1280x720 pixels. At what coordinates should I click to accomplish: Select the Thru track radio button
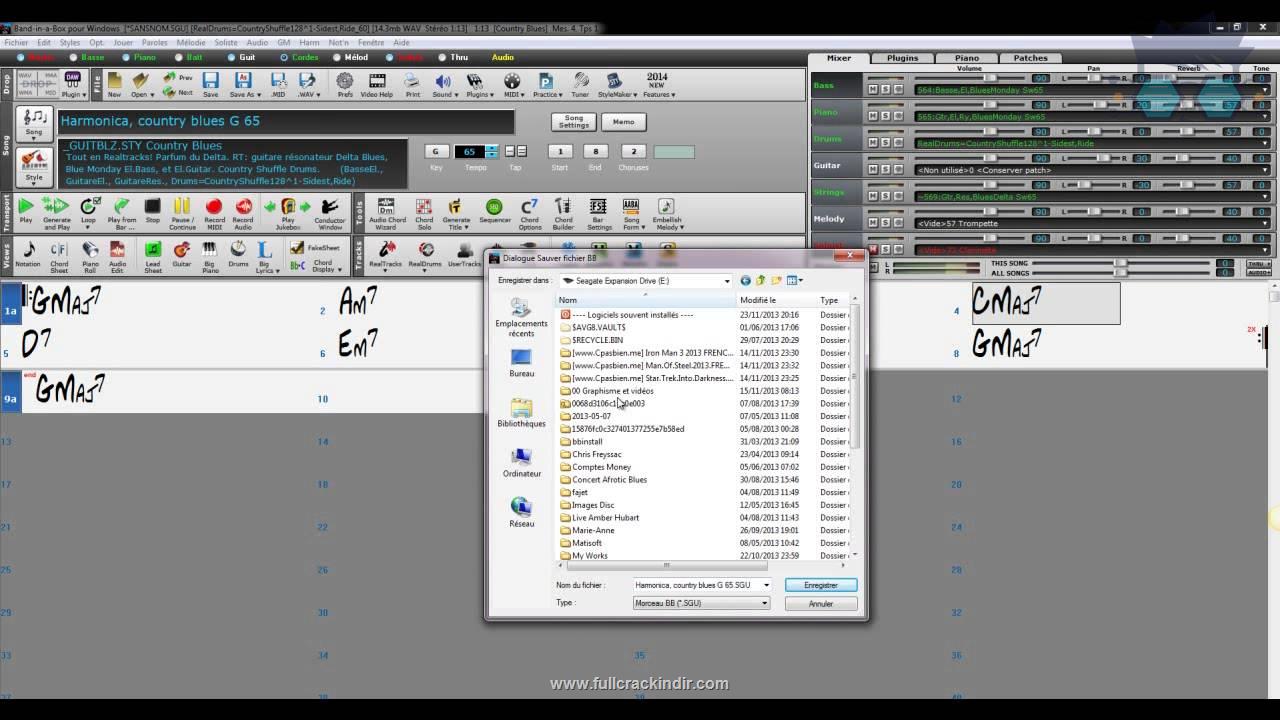click(x=442, y=58)
